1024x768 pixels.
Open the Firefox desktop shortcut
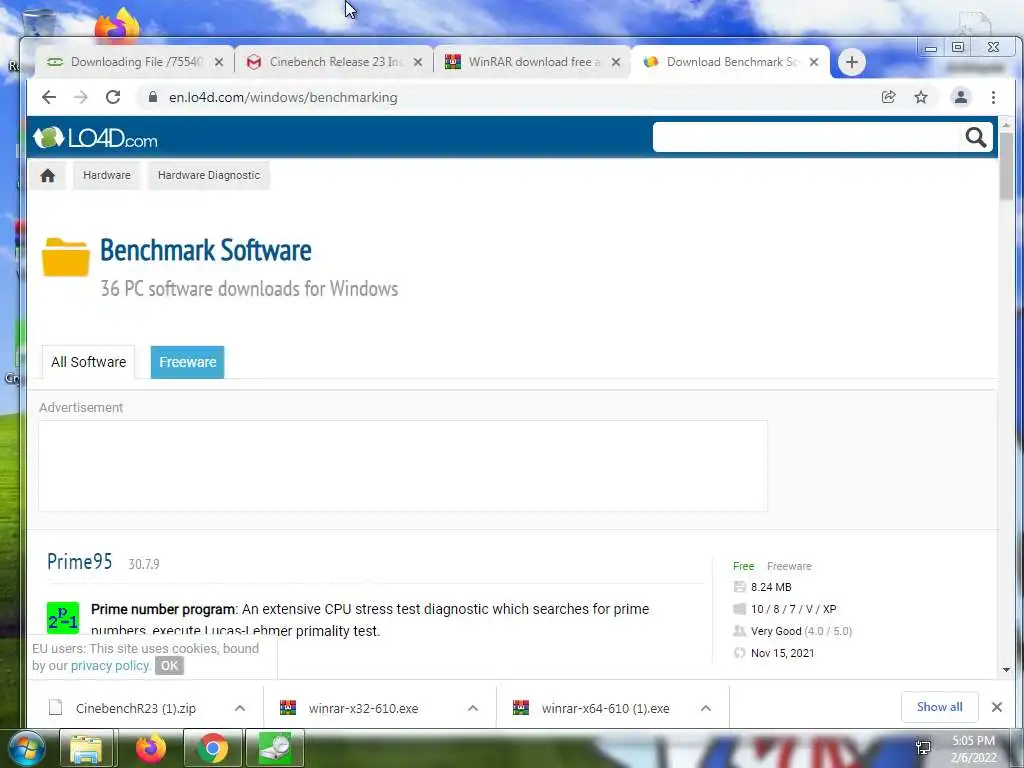(117, 25)
